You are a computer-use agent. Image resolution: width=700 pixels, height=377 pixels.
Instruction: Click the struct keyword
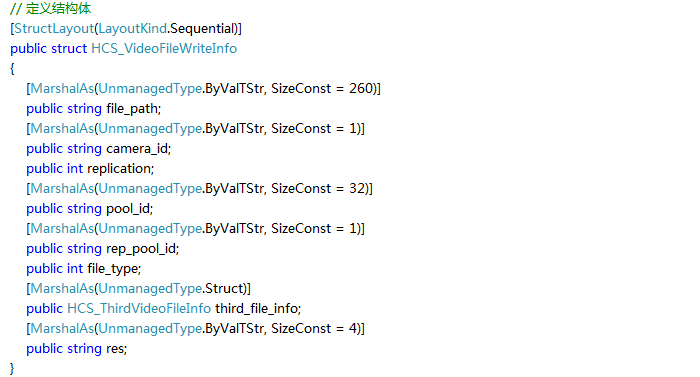point(69,49)
